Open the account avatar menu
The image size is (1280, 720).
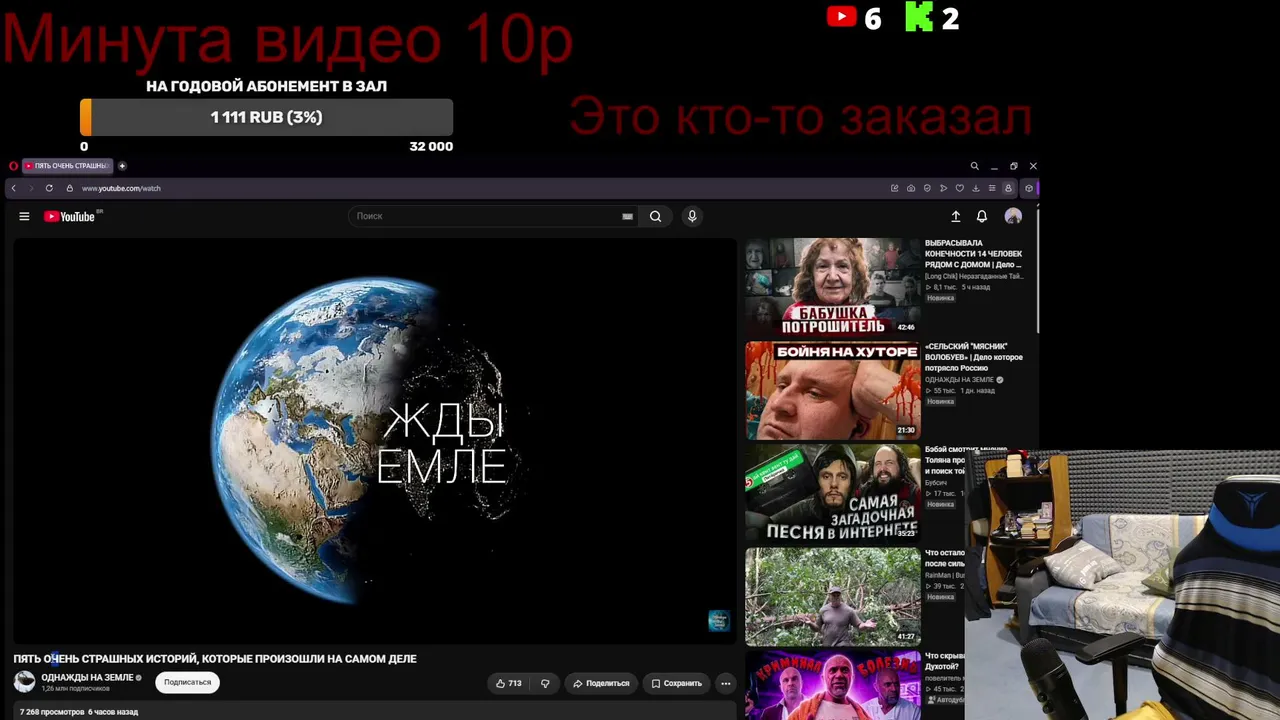(1013, 216)
